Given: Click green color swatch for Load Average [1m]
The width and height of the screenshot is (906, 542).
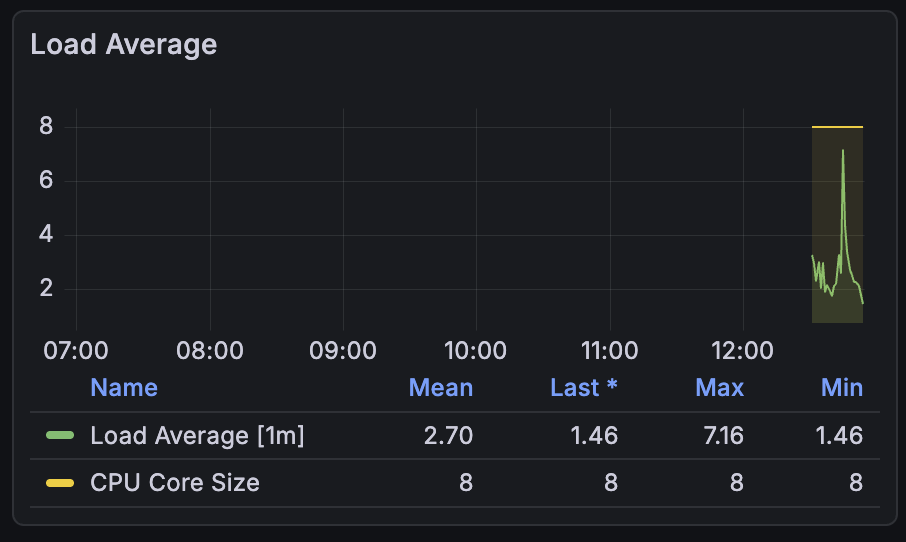Looking at the screenshot, I should click(60, 436).
